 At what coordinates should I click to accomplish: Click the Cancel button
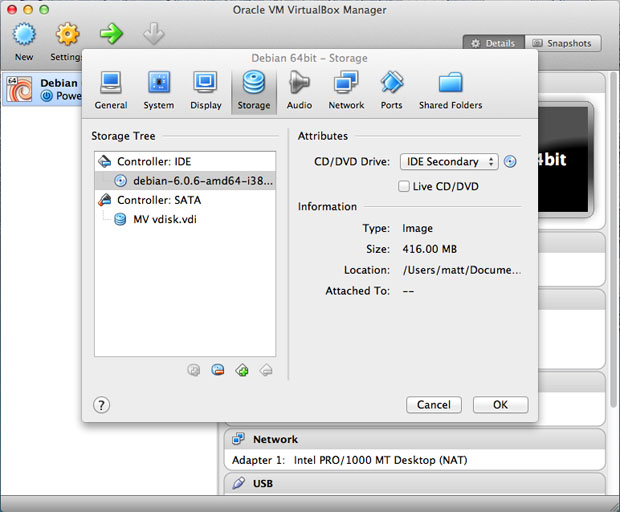coord(434,405)
